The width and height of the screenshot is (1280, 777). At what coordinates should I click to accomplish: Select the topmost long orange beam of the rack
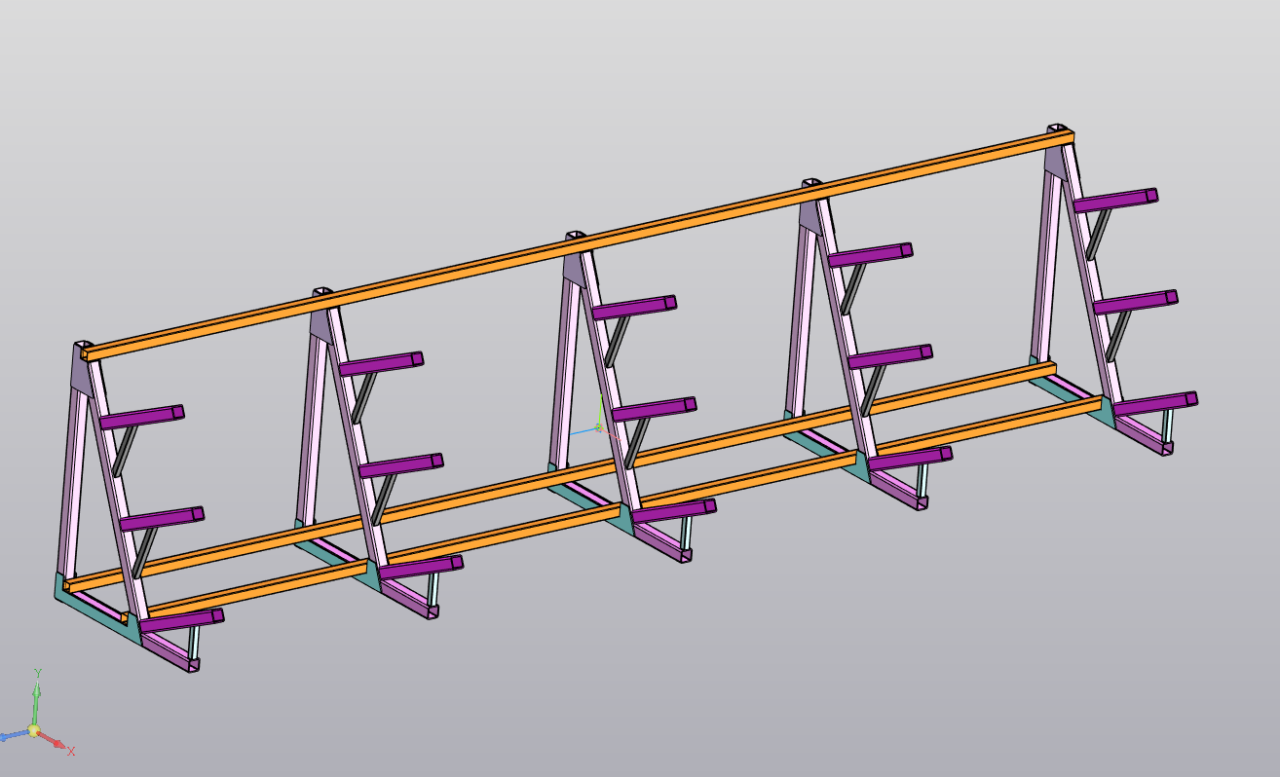click(x=578, y=244)
